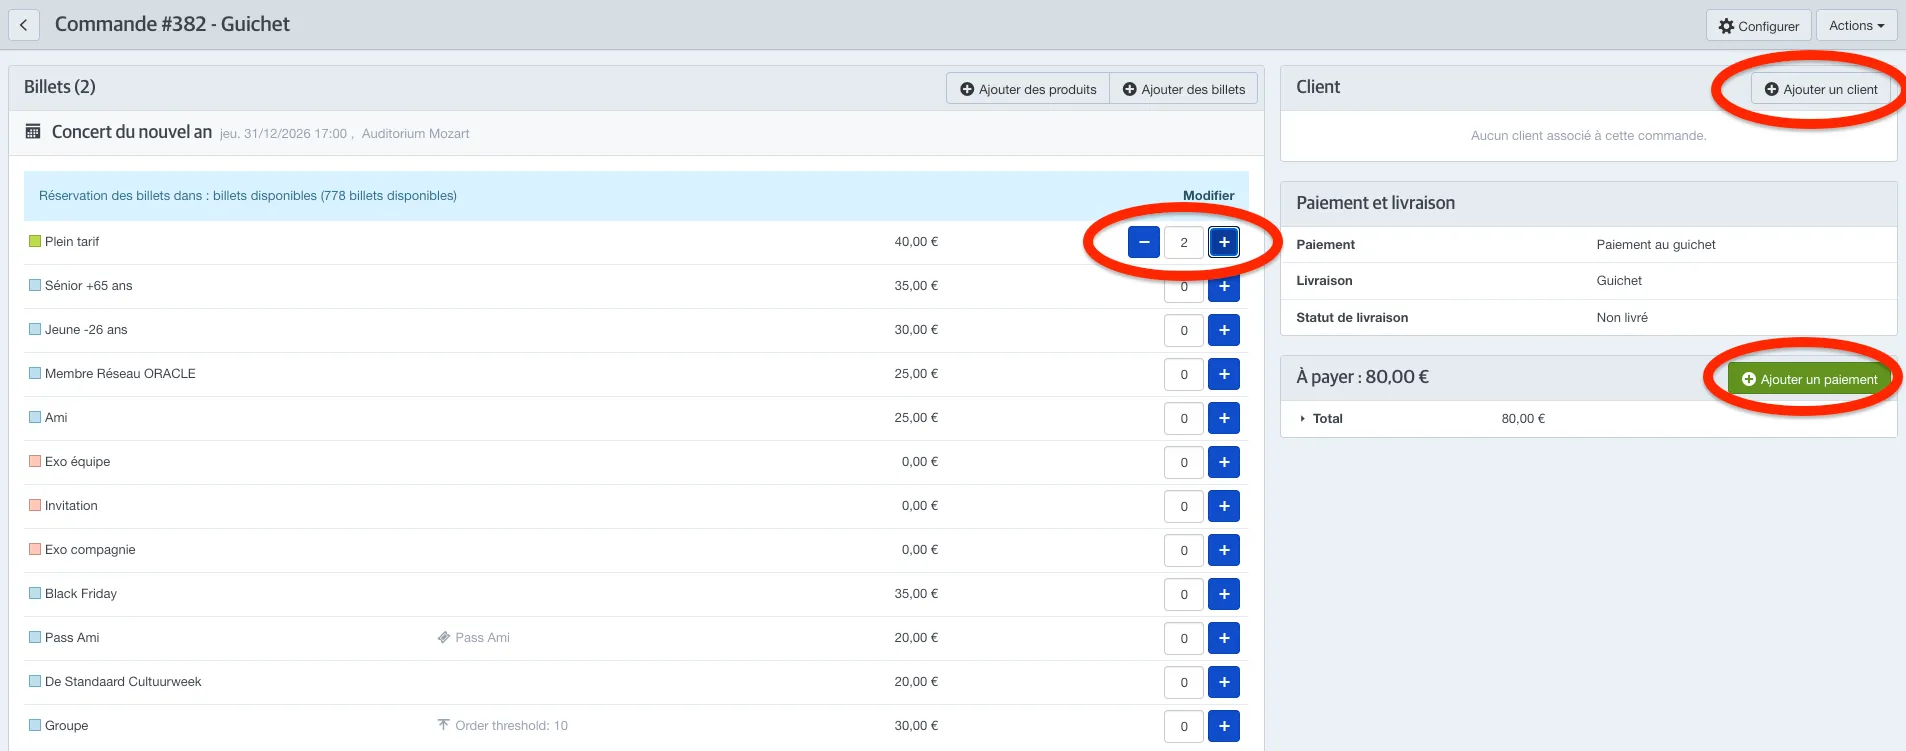
Task: Click the Plein tarif quantity field
Action: [x=1184, y=242]
